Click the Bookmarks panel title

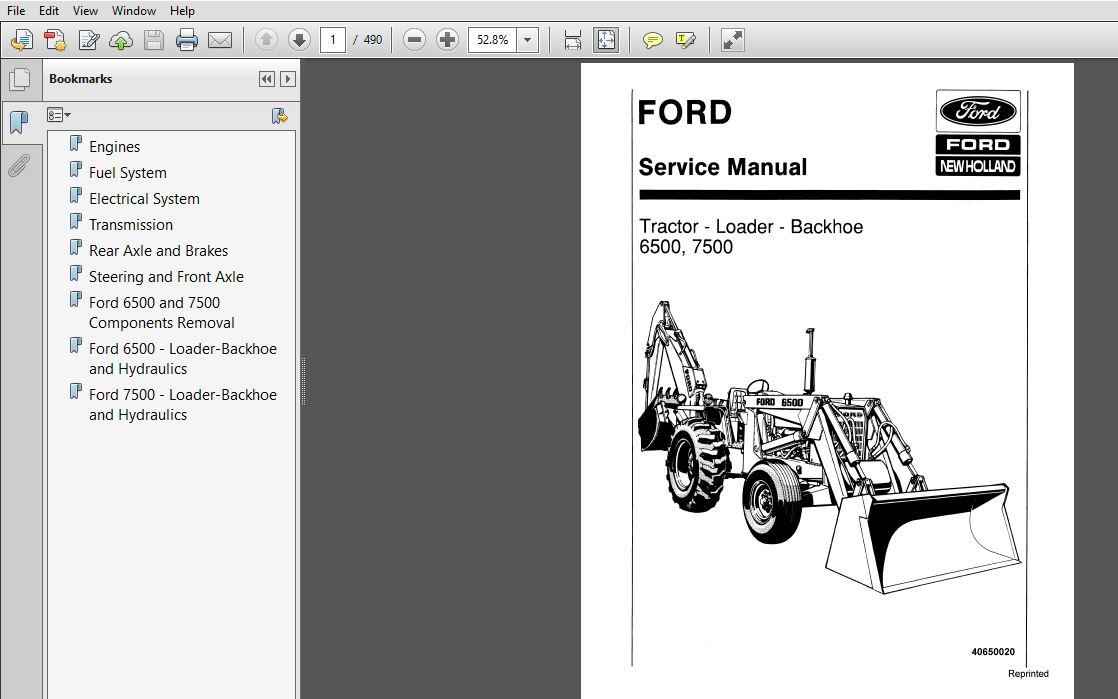(x=81, y=79)
